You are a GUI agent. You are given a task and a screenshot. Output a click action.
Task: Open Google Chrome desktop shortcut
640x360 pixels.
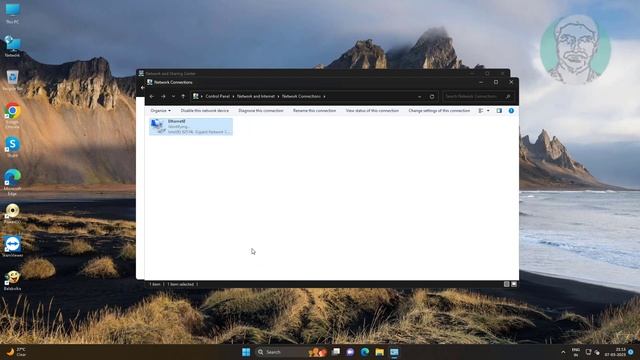pyautogui.click(x=13, y=116)
